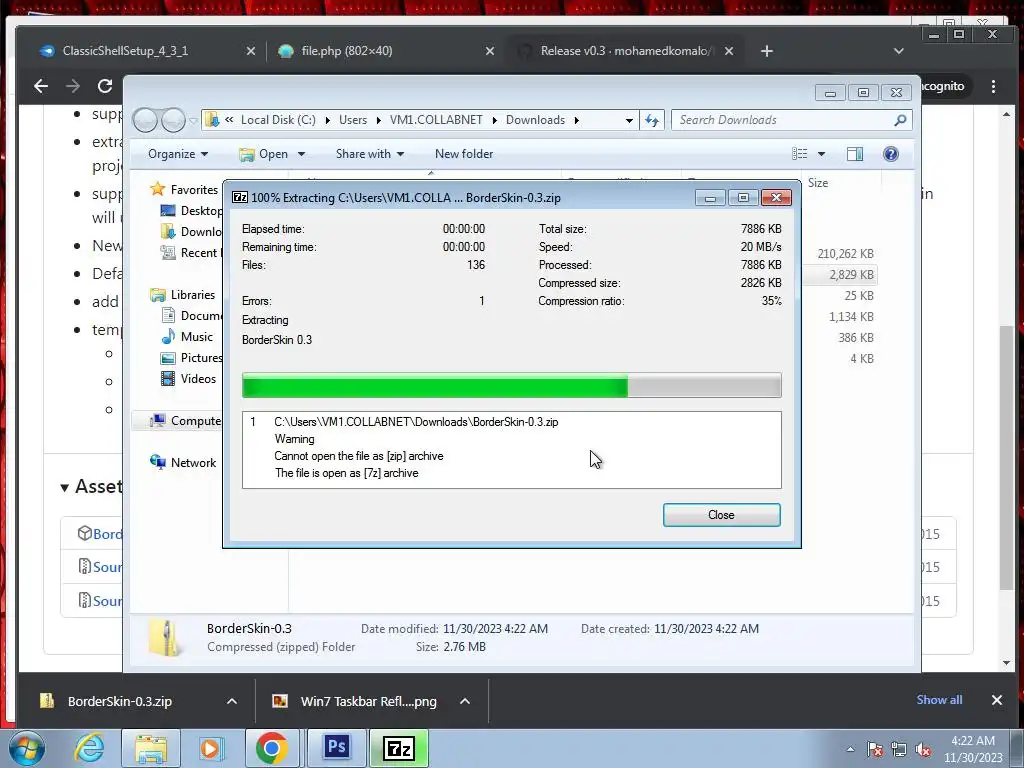Expand the Open dropdown arrow in Explorer
The width and height of the screenshot is (1024, 768).
(x=301, y=154)
